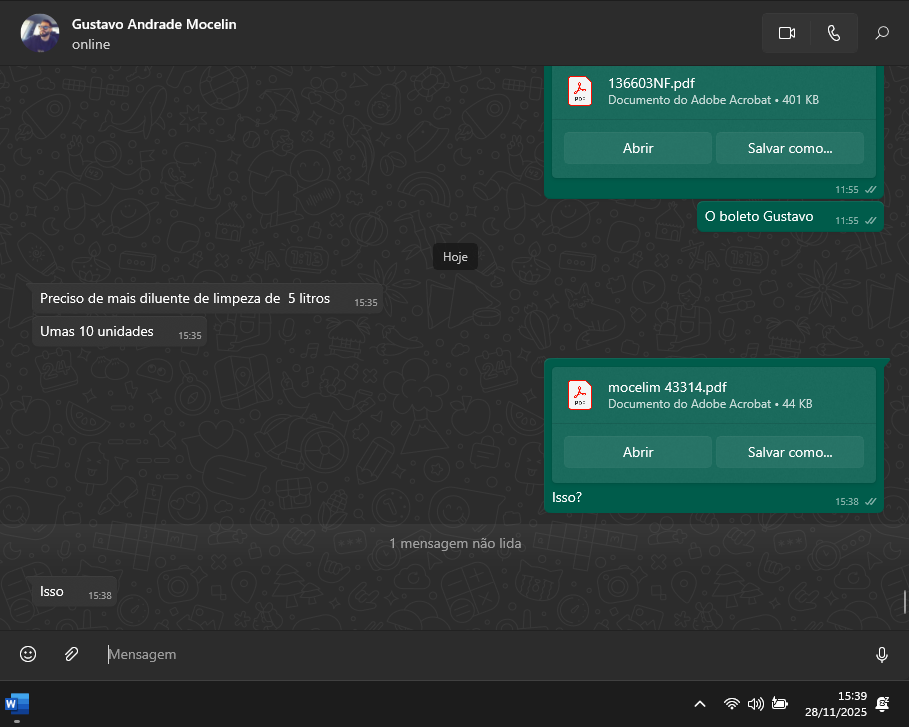
Task: Open the search in conversation icon
Action: [882, 33]
